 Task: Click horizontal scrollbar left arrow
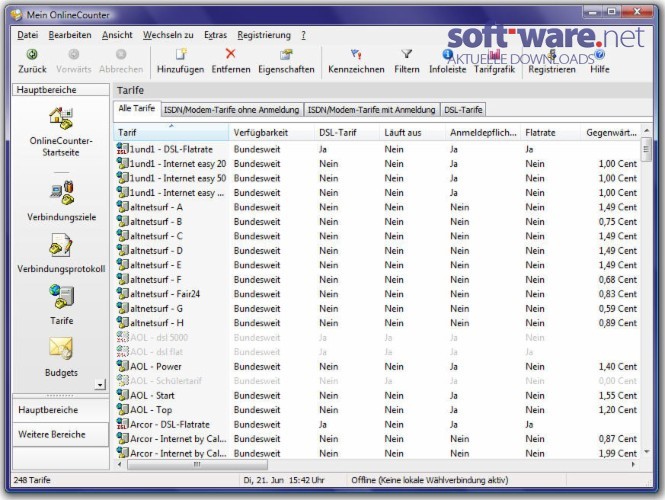tap(120, 464)
